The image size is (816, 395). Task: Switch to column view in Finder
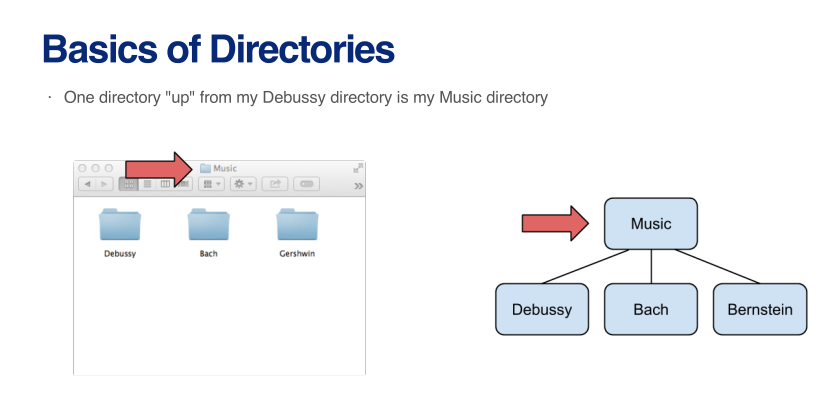click(x=165, y=184)
